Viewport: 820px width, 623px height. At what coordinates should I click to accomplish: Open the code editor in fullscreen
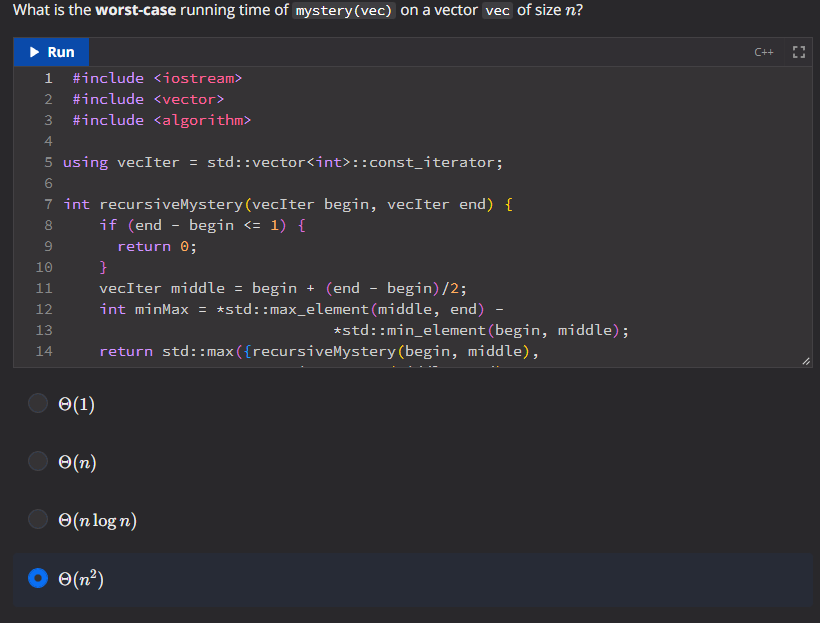point(799,52)
